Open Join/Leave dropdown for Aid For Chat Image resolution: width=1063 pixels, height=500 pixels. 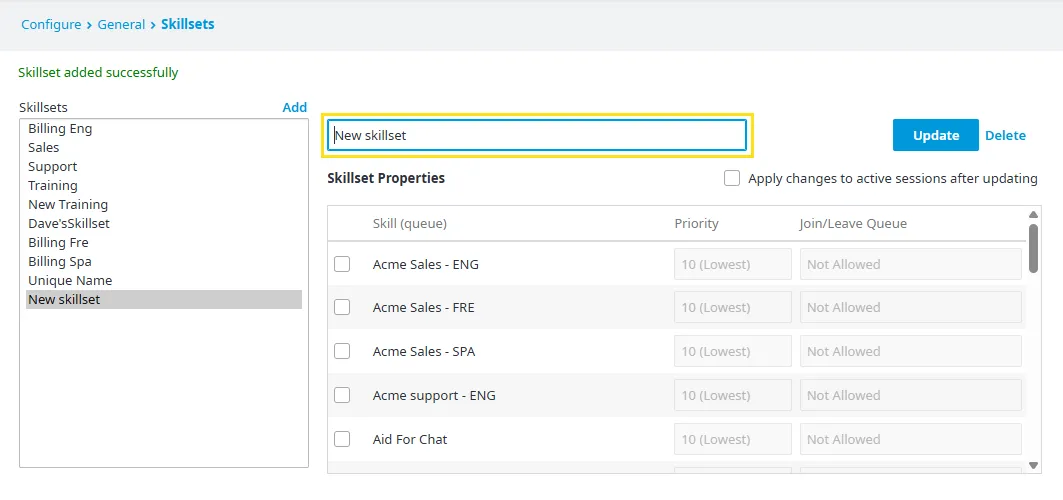click(x=911, y=440)
